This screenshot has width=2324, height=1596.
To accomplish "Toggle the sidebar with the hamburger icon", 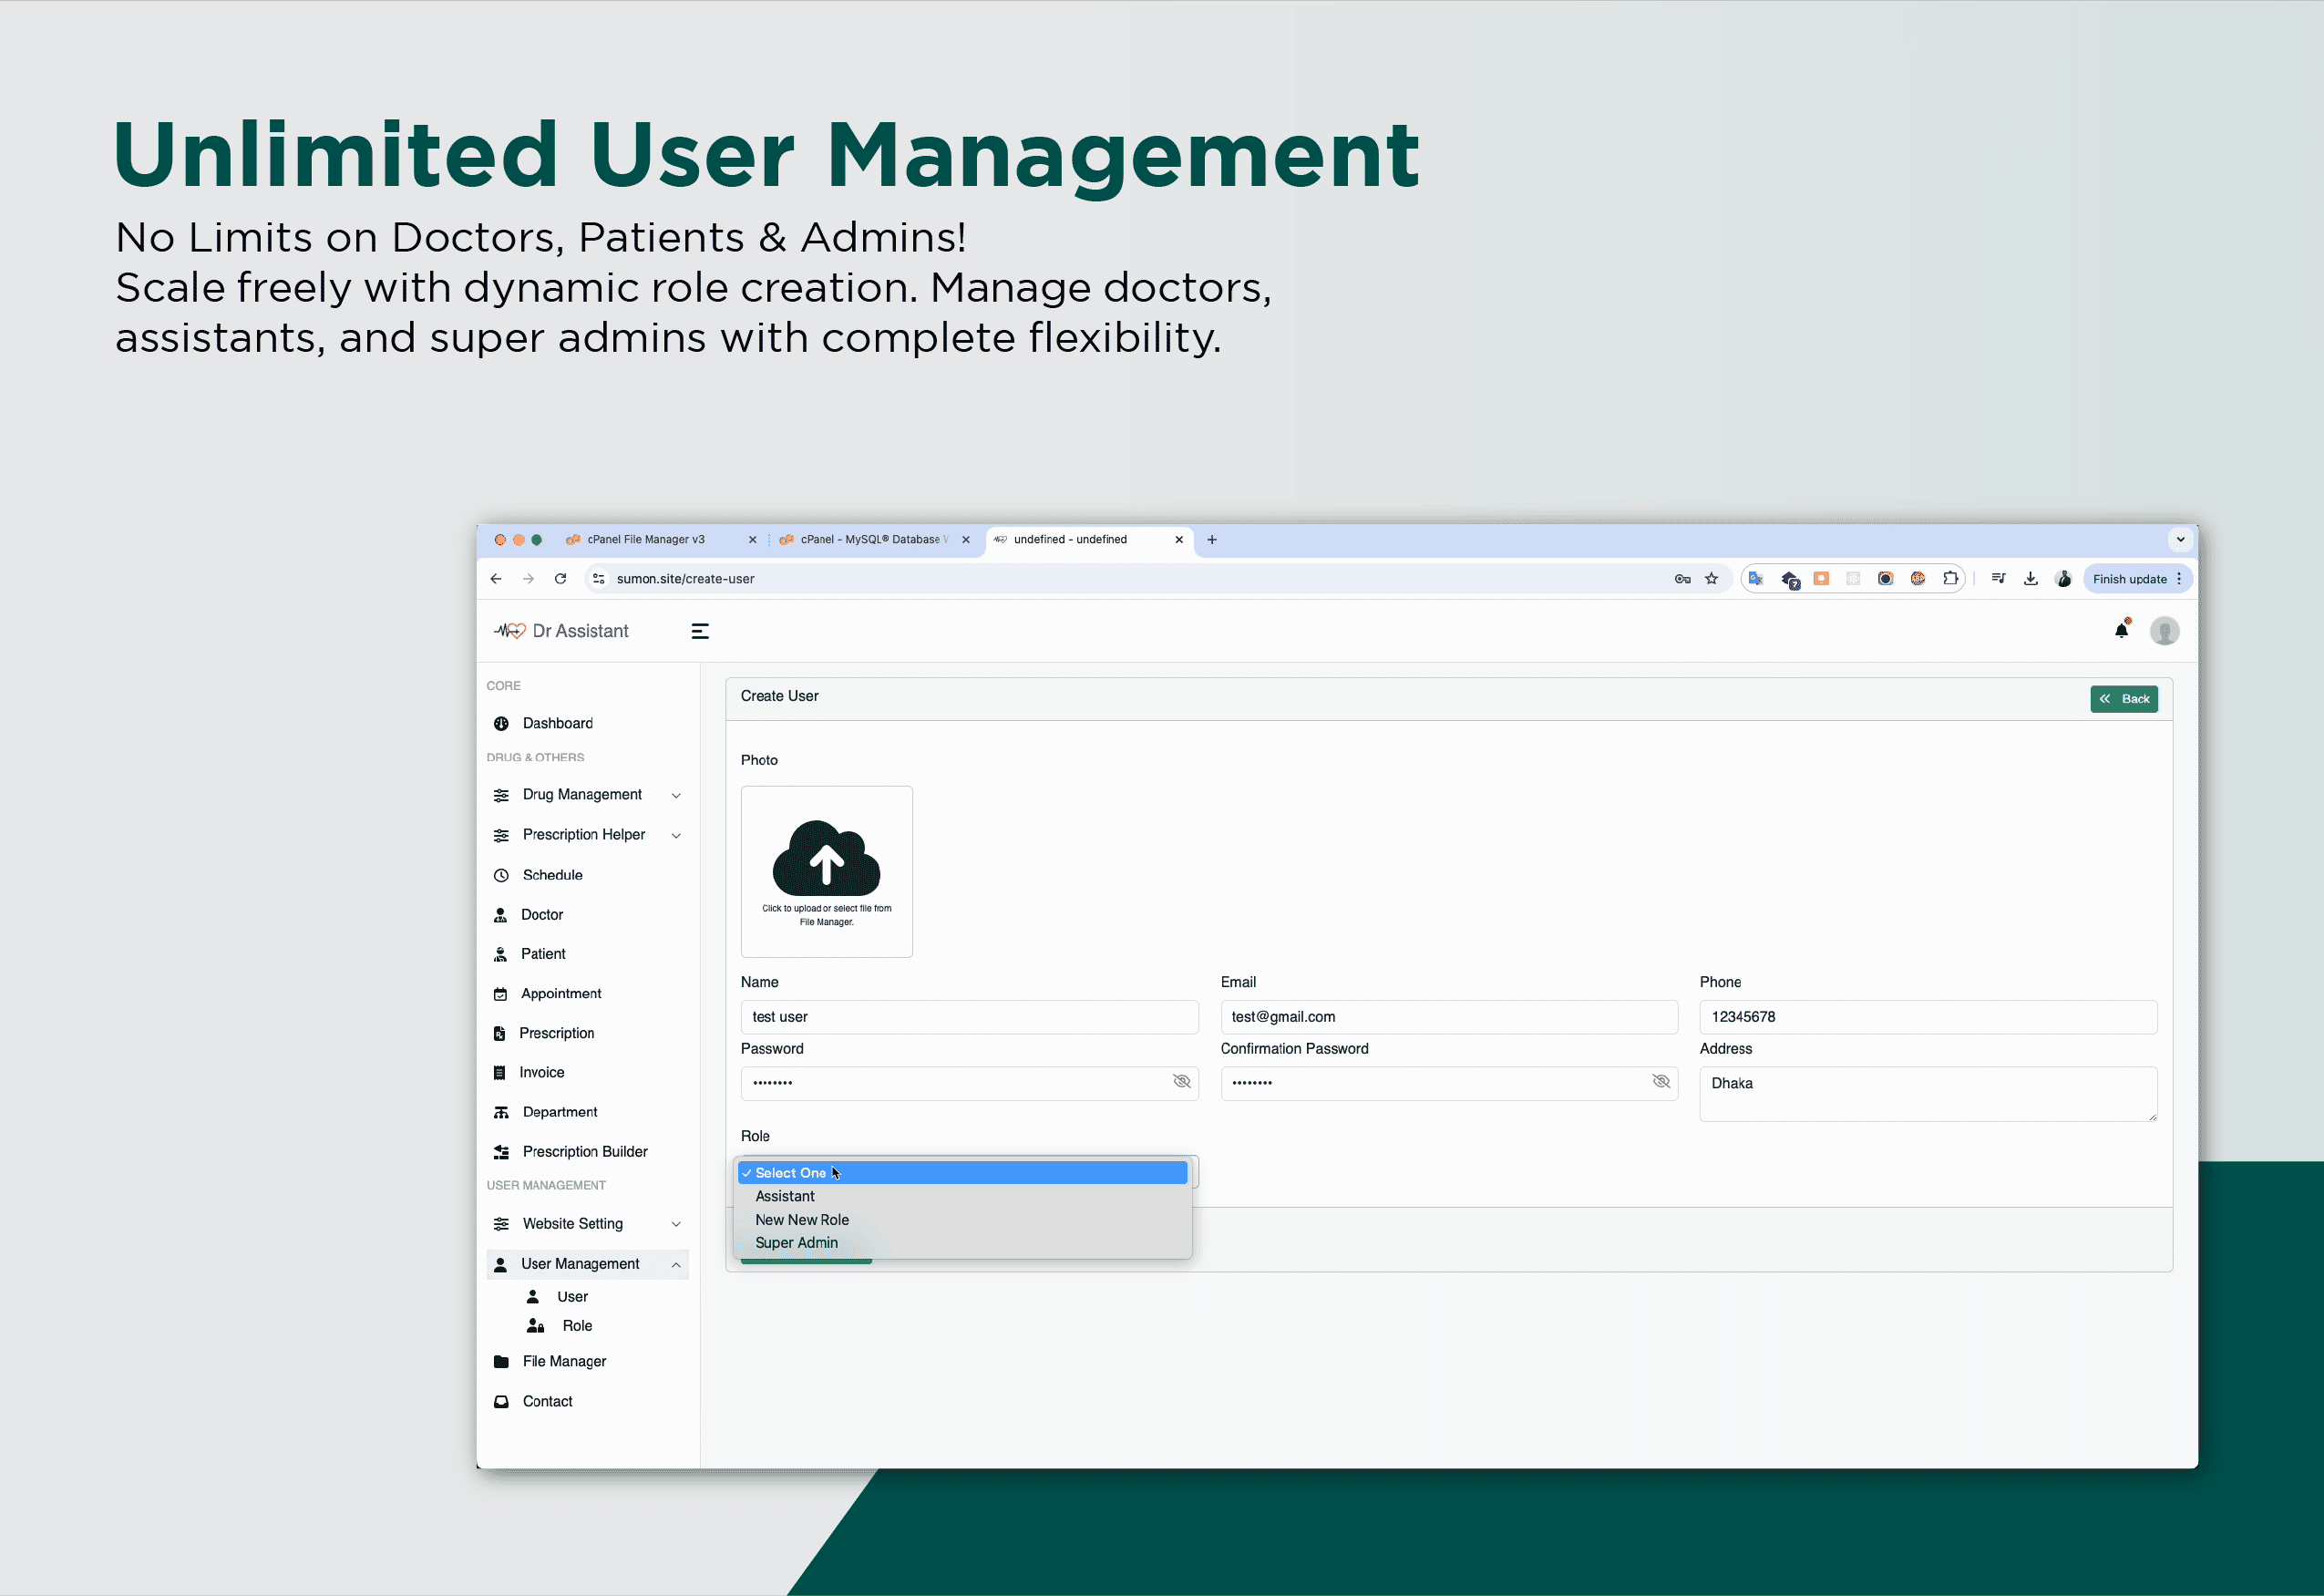I will (699, 630).
